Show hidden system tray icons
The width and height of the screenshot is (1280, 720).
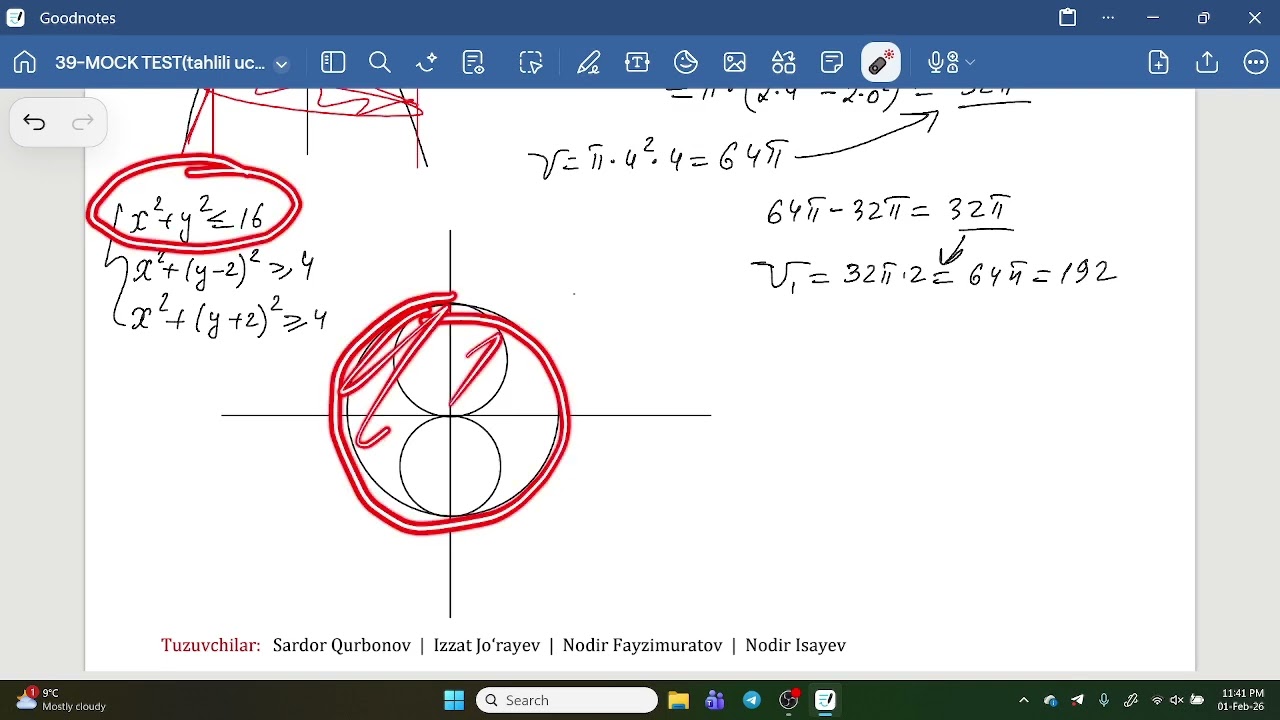[1023, 700]
